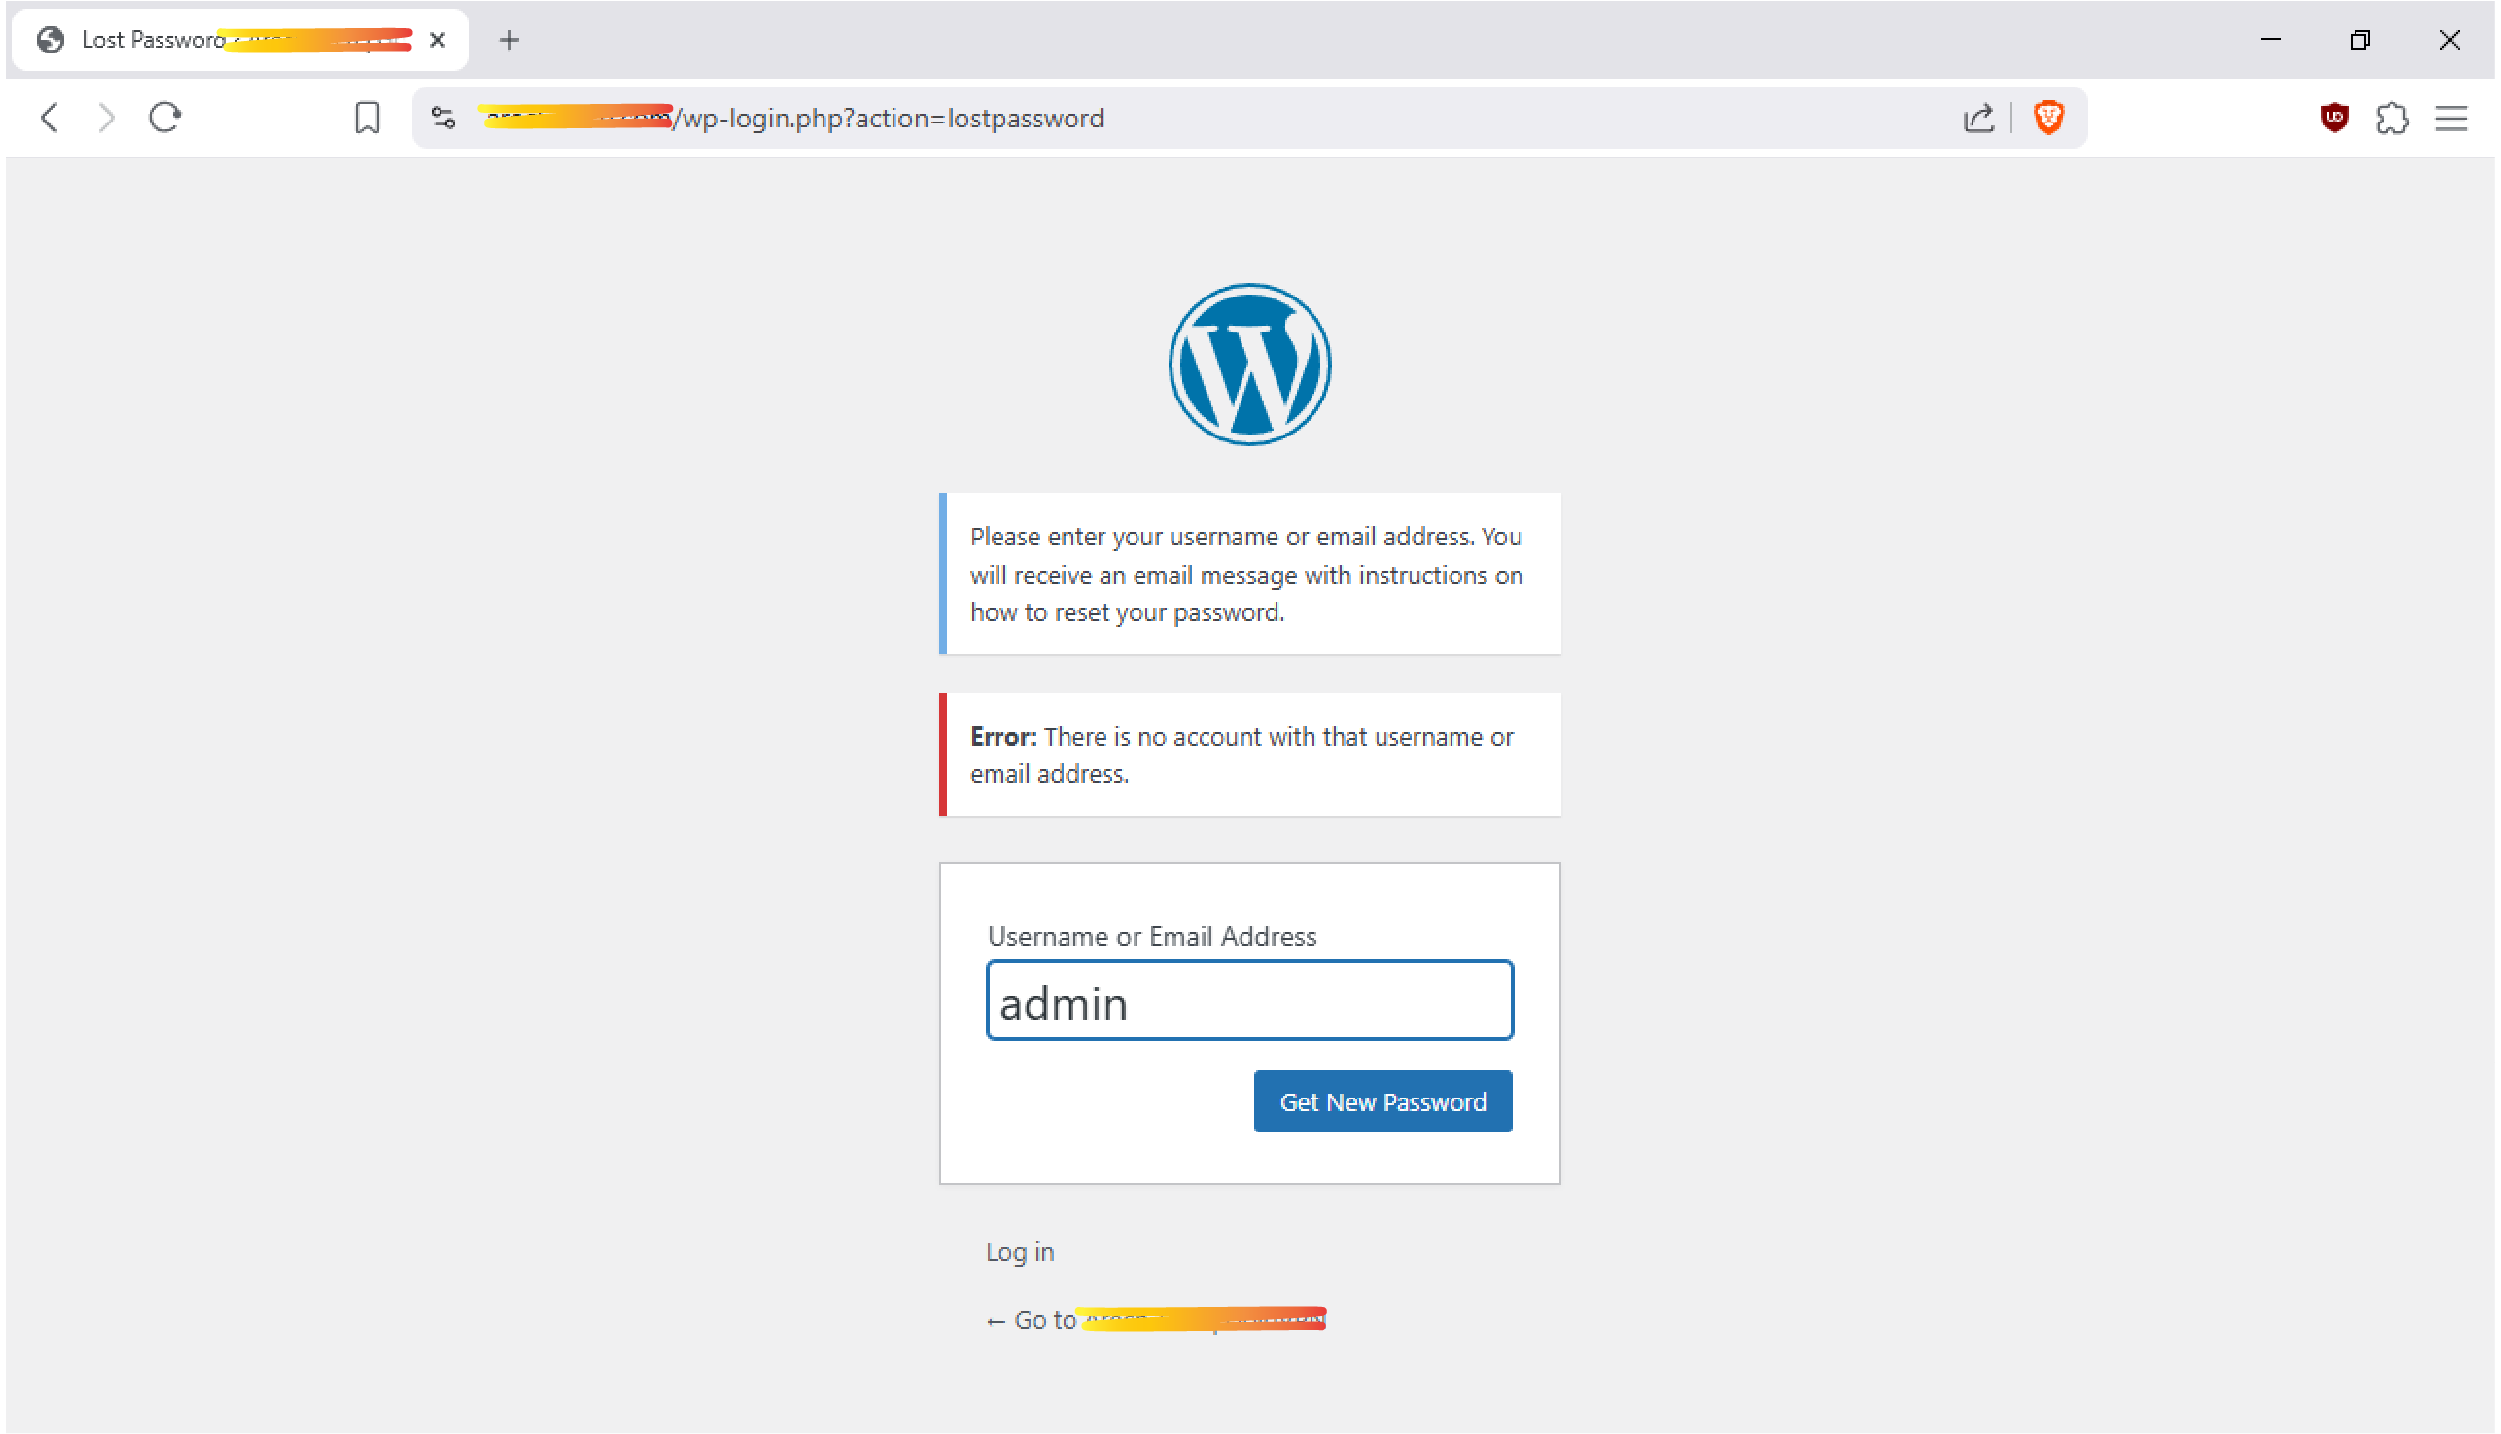Minimize the browser window

click(2271, 40)
